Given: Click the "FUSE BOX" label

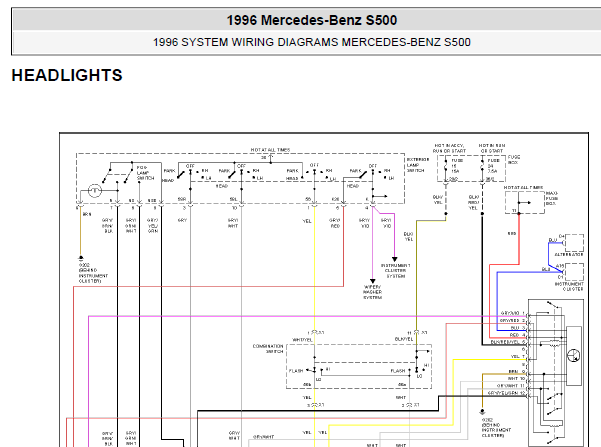Looking at the screenshot, I should point(514,159).
